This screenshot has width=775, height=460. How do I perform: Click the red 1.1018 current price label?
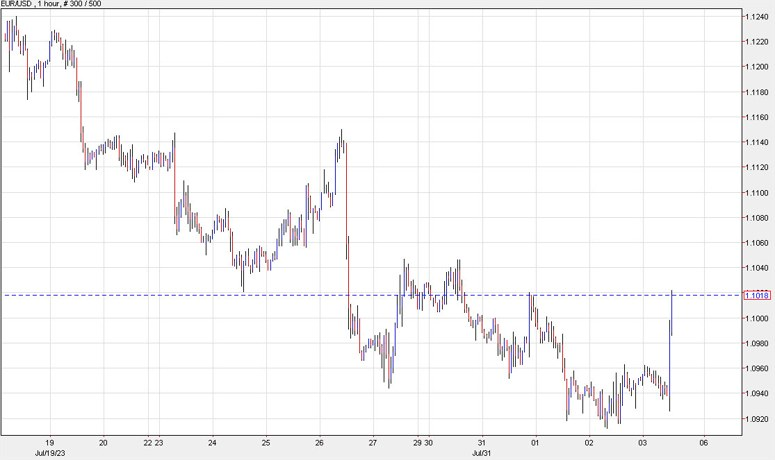click(x=756, y=295)
